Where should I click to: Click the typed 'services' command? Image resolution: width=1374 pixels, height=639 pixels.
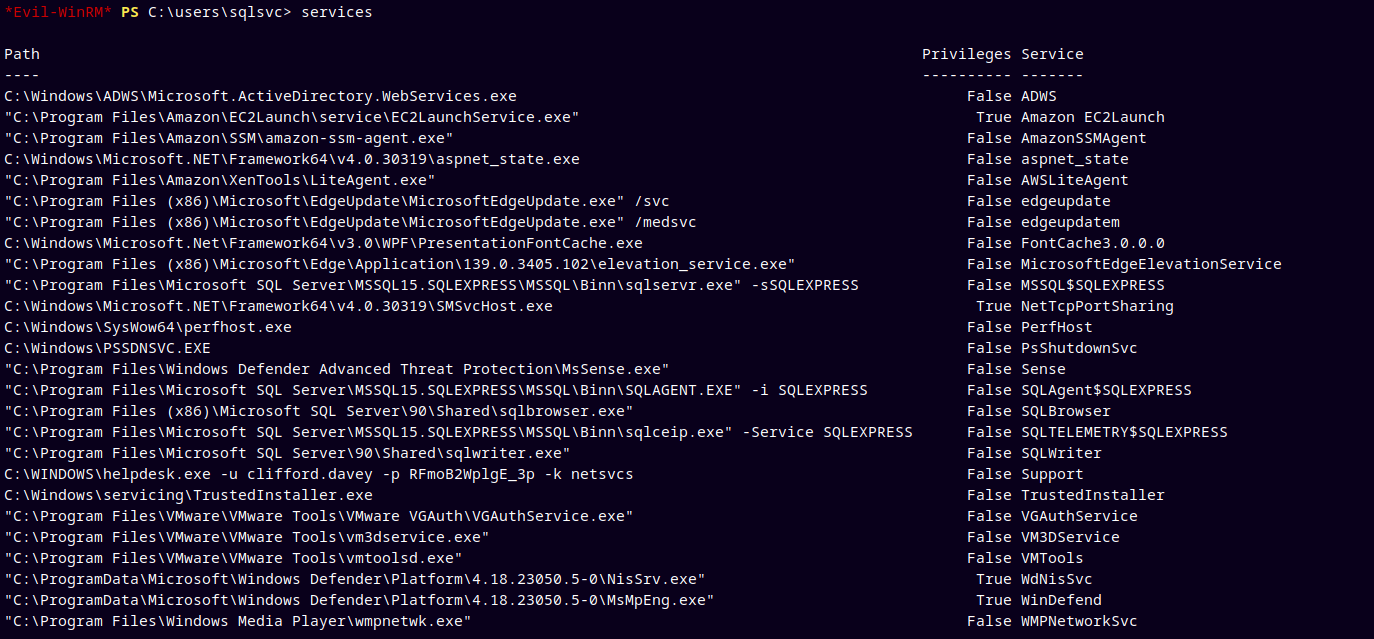336,12
